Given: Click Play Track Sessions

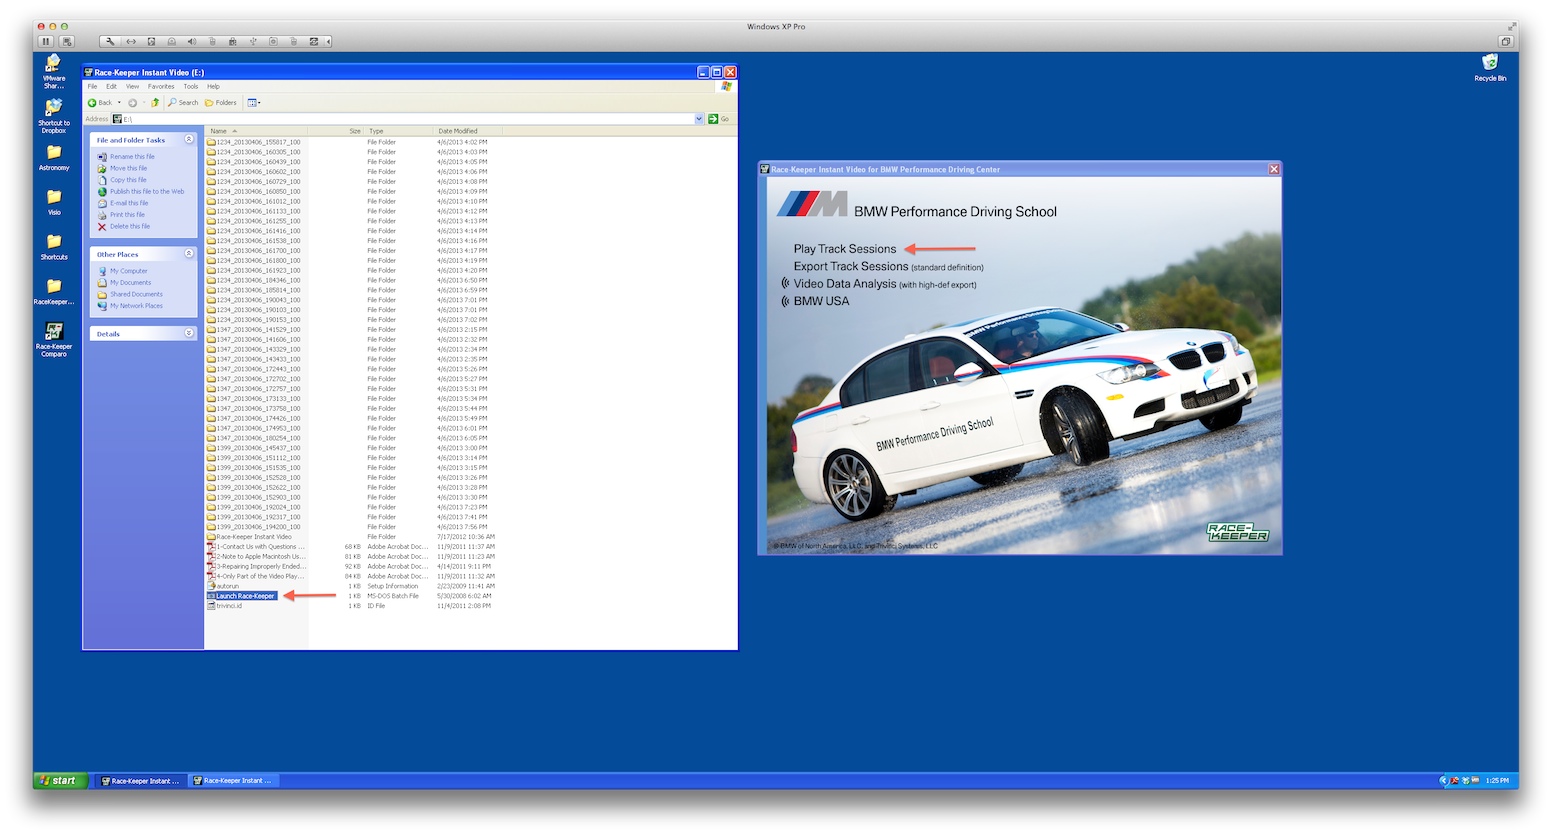Looking at the screenshot, I should click(x=845, y=249).
